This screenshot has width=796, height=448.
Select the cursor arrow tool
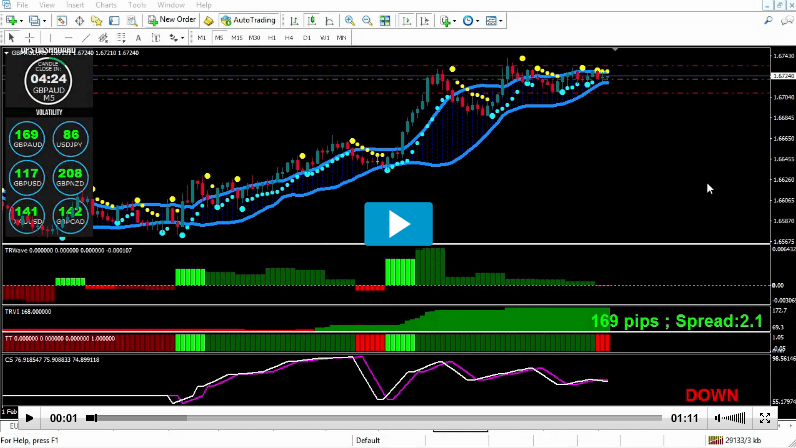point(11,38)
